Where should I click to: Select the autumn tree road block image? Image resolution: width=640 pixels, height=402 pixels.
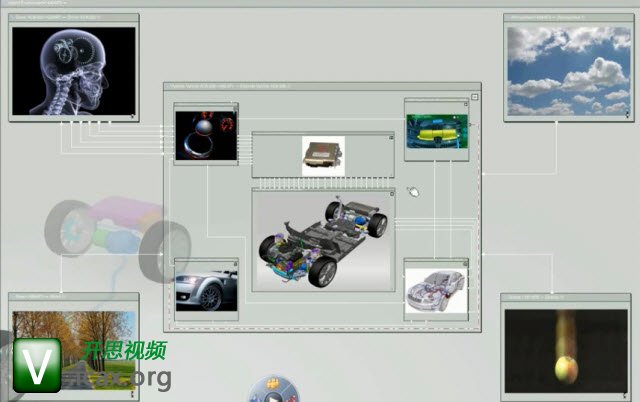(74, 351)
